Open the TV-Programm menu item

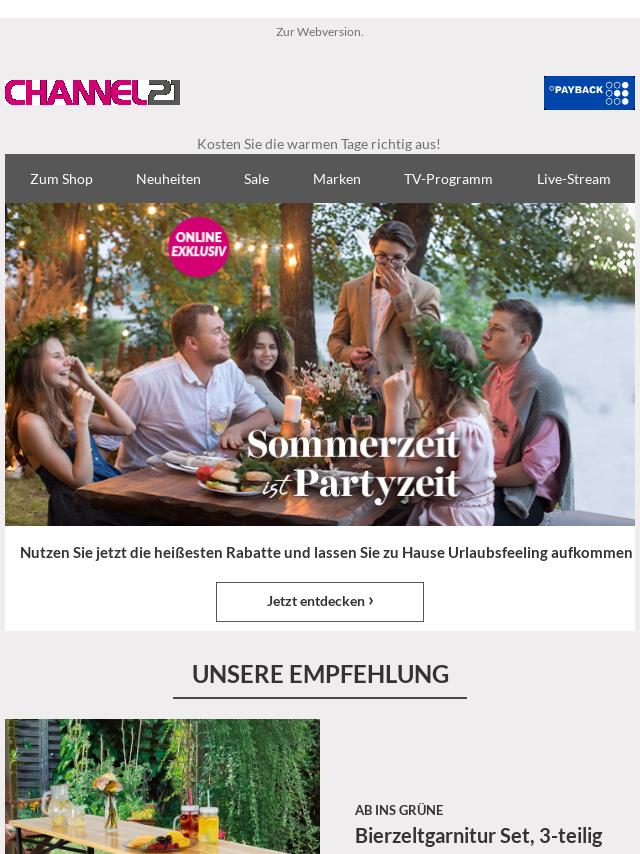(448, 179)
